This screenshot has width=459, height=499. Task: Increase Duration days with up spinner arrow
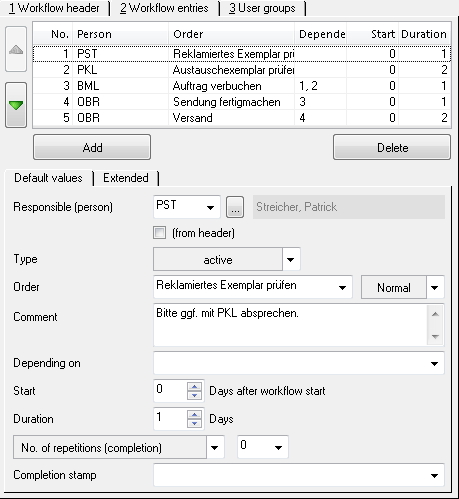194,415
